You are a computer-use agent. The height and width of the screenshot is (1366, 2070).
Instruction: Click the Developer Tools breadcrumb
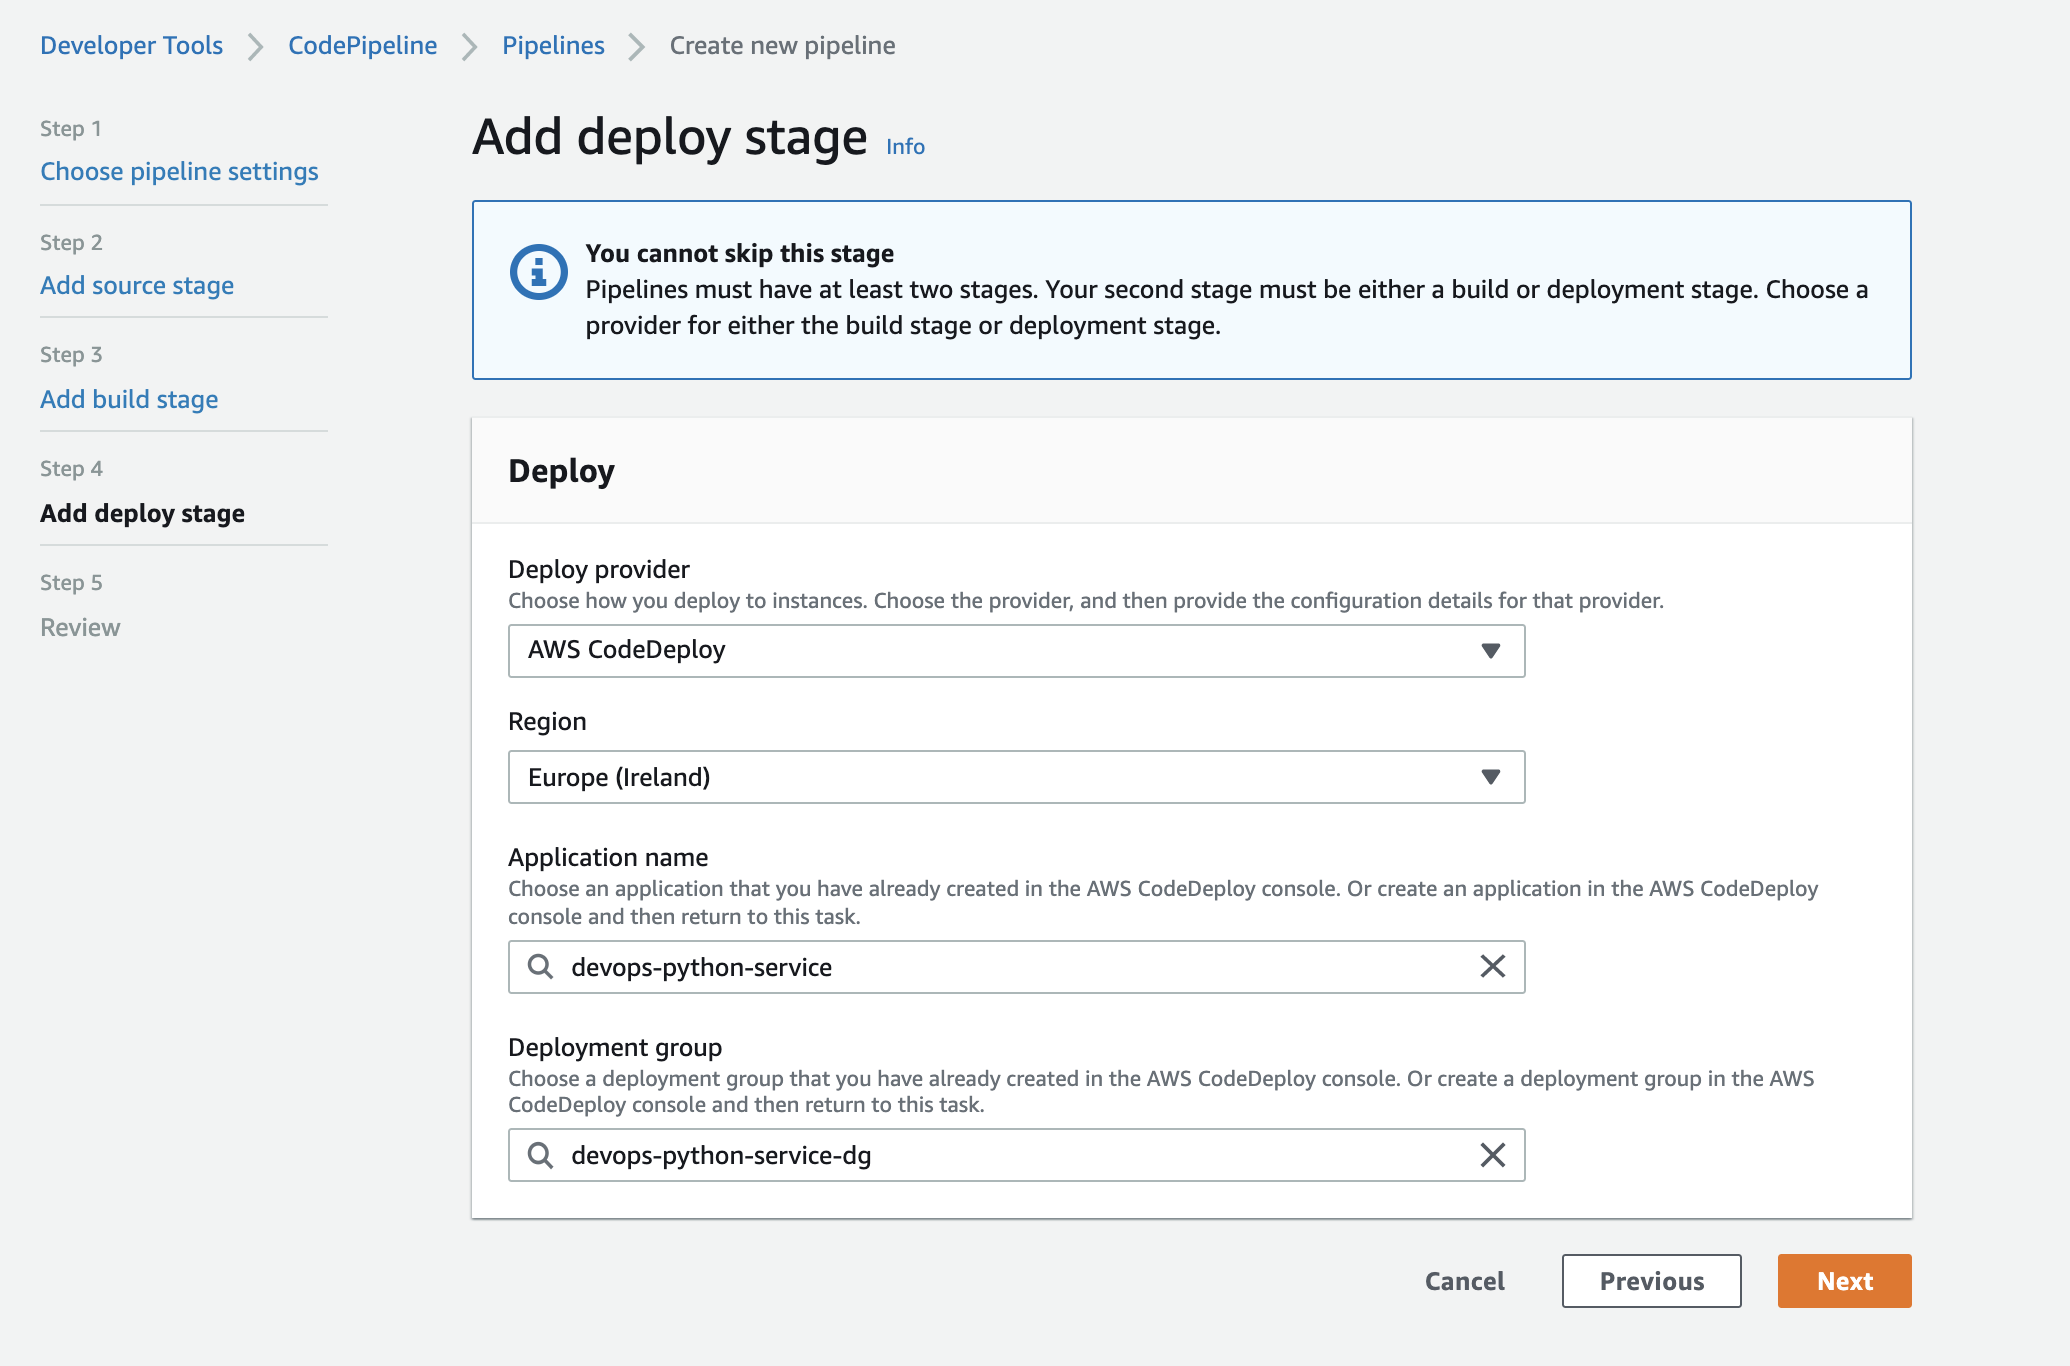[131, 45]
